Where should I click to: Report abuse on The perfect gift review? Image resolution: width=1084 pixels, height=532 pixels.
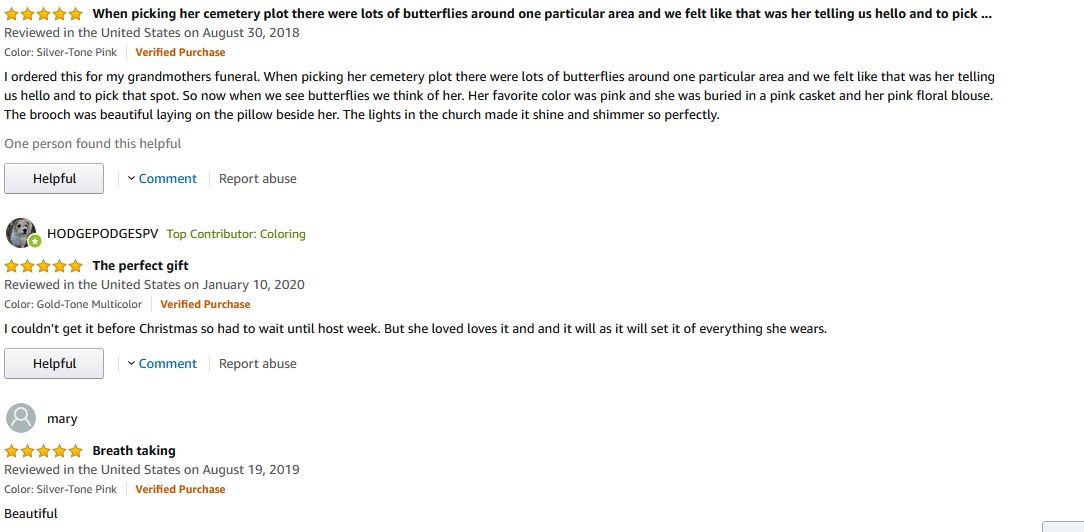coord(258,364)
